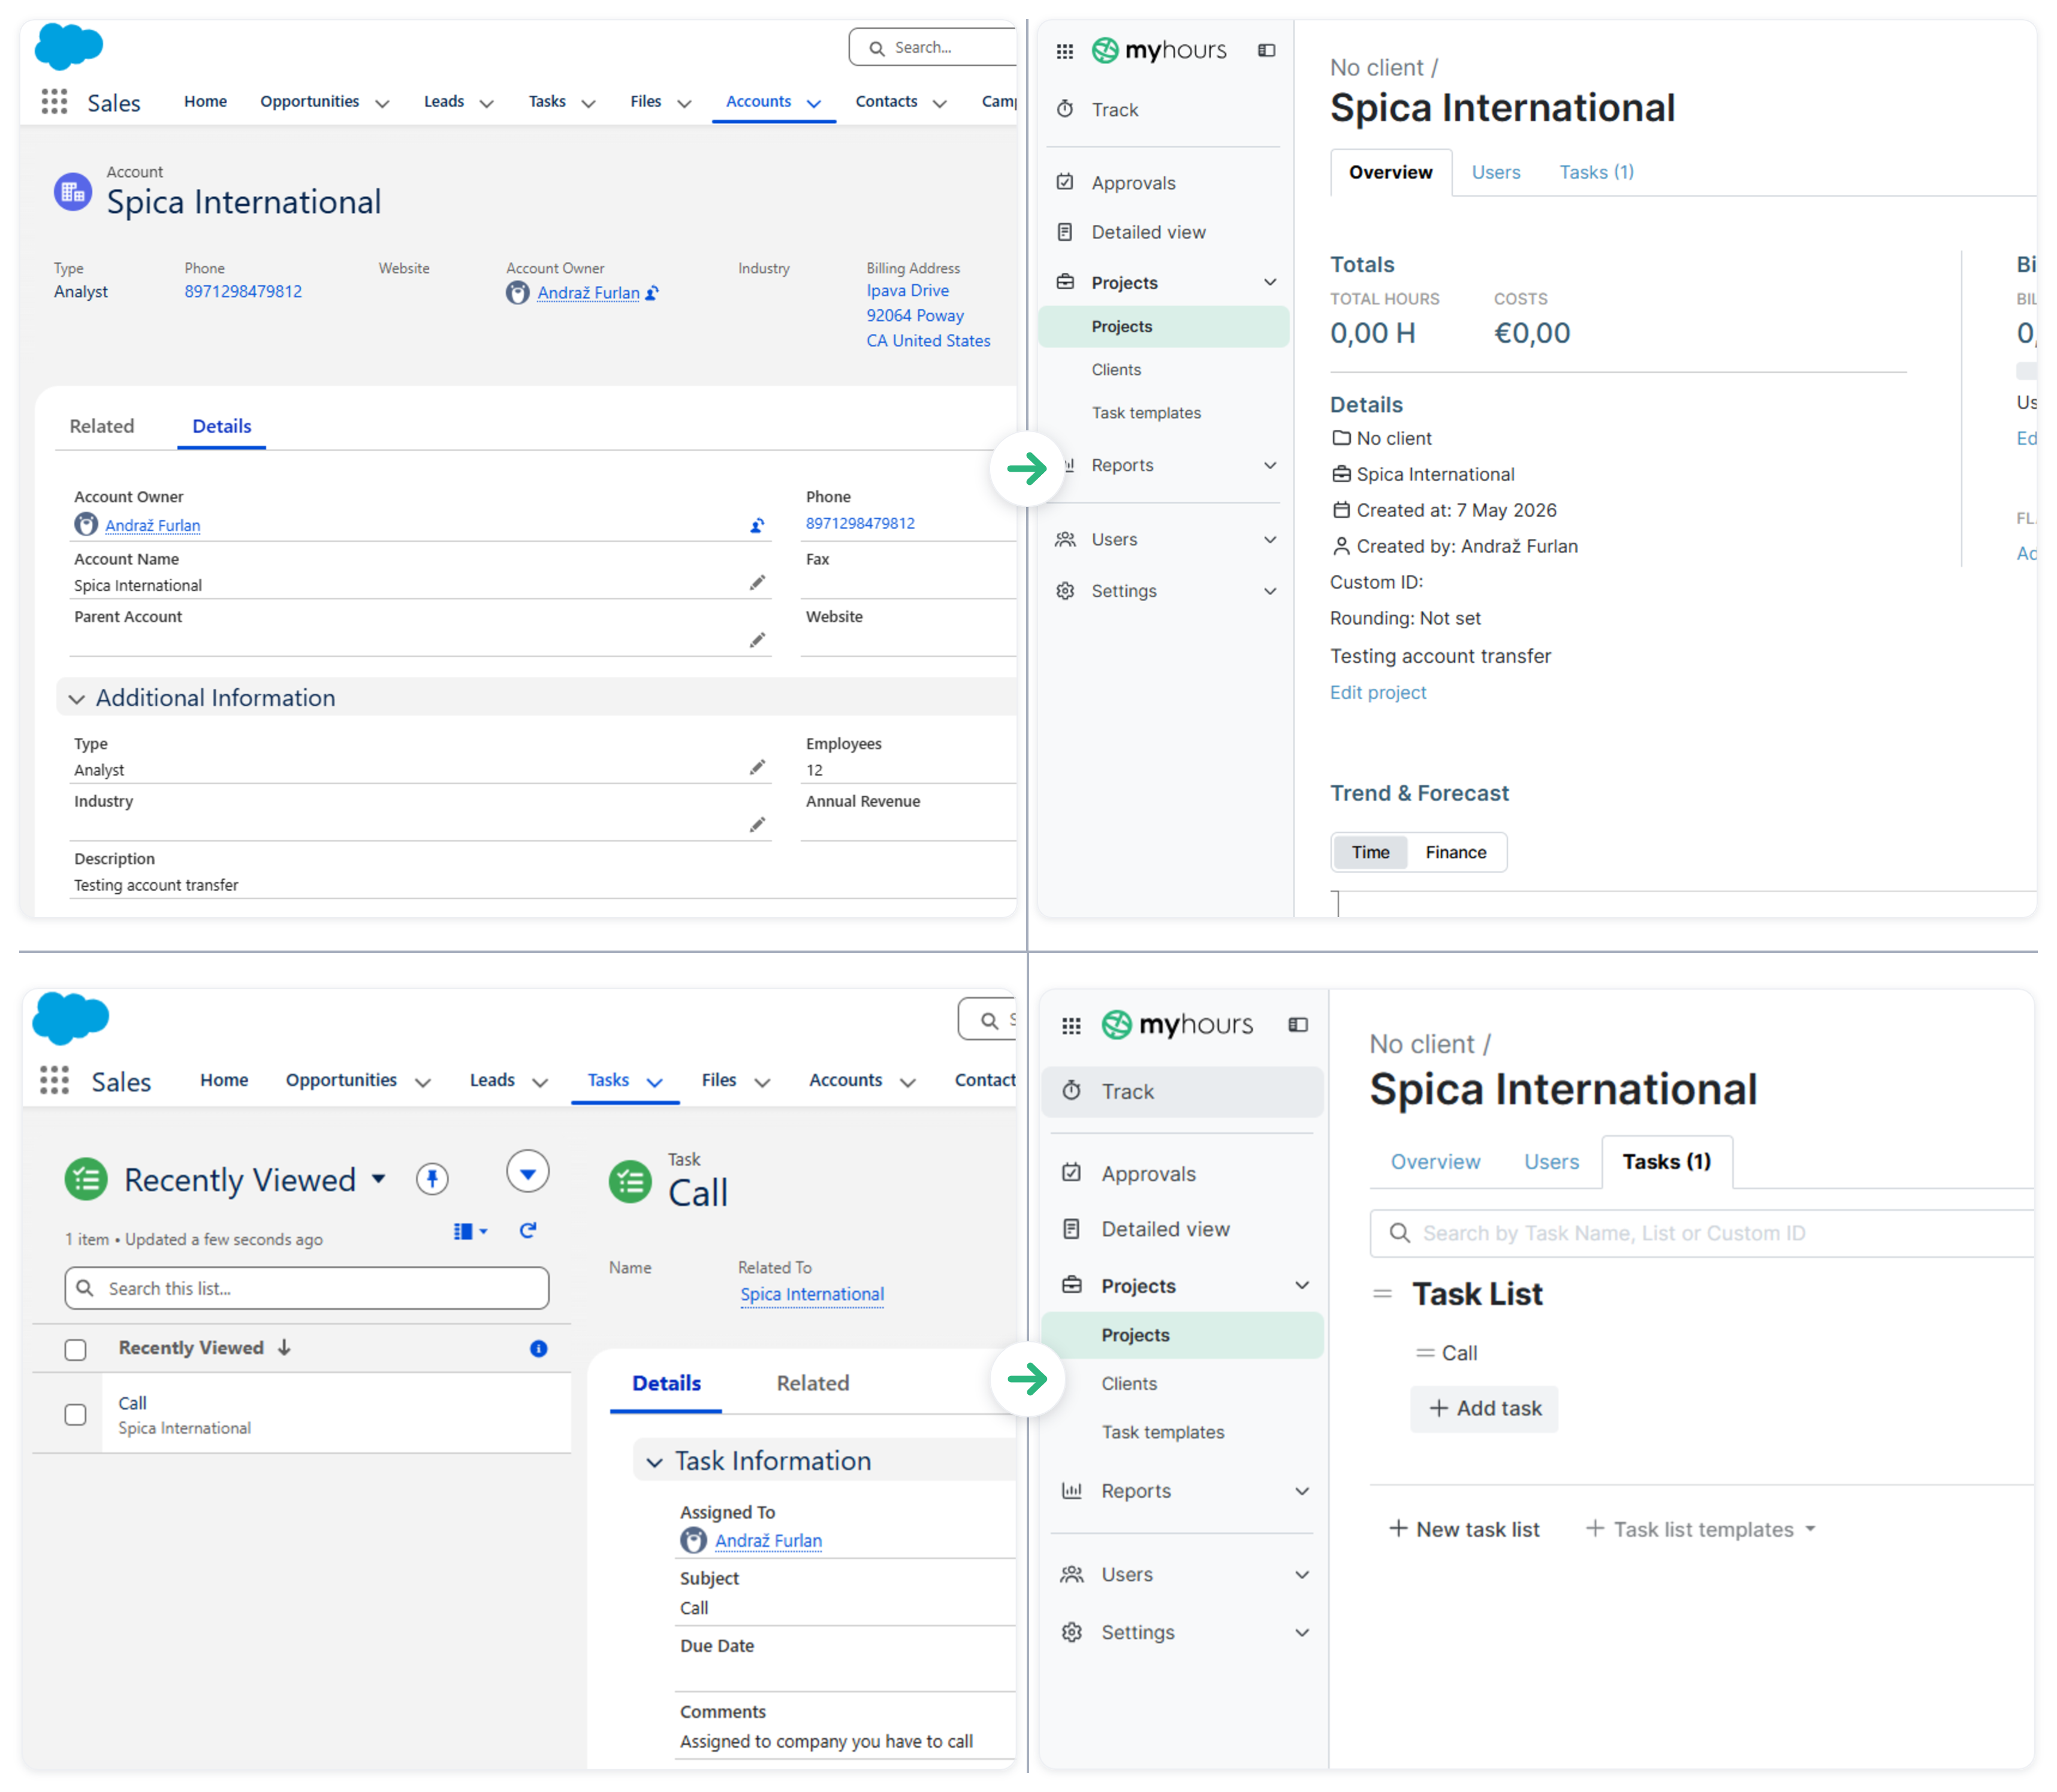Tick the select-all checkbox in task list header
This screenshot has height=1792, width=2057.
(x=75, y=1349)
